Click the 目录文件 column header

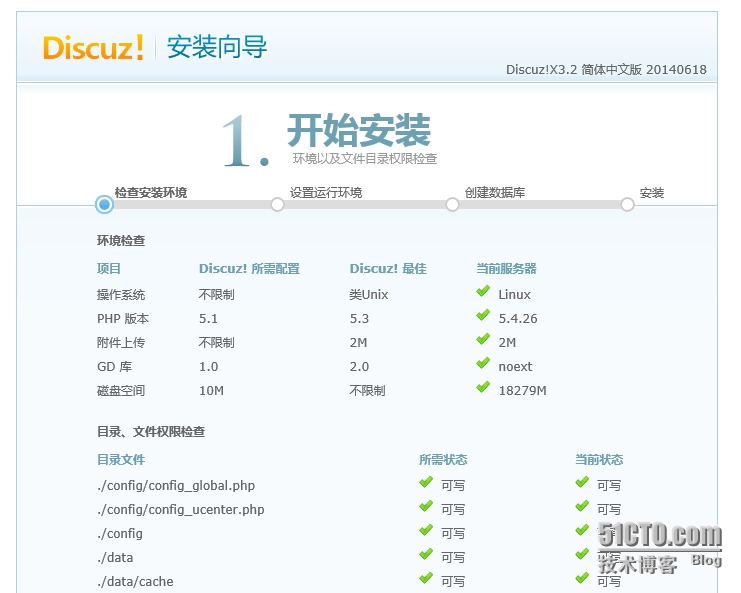(121, 459)
